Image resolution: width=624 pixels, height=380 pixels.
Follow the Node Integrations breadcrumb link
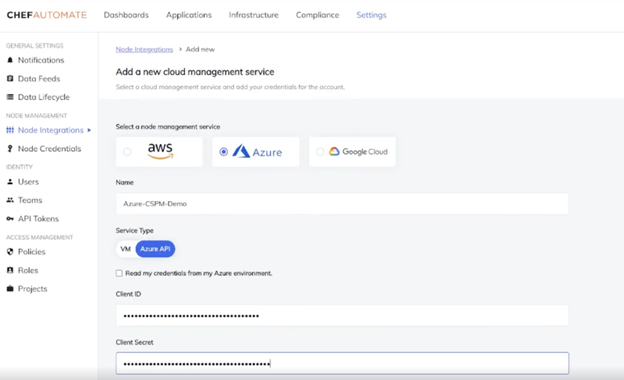[144, 49]
